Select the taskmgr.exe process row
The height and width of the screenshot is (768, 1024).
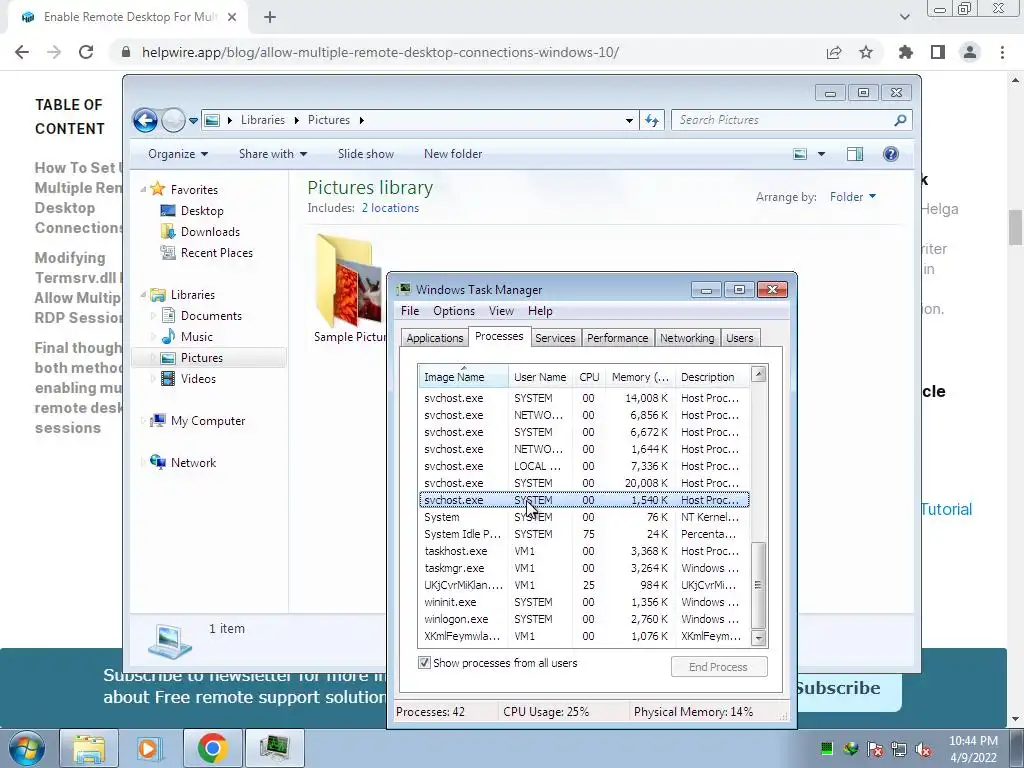[584, 568]
